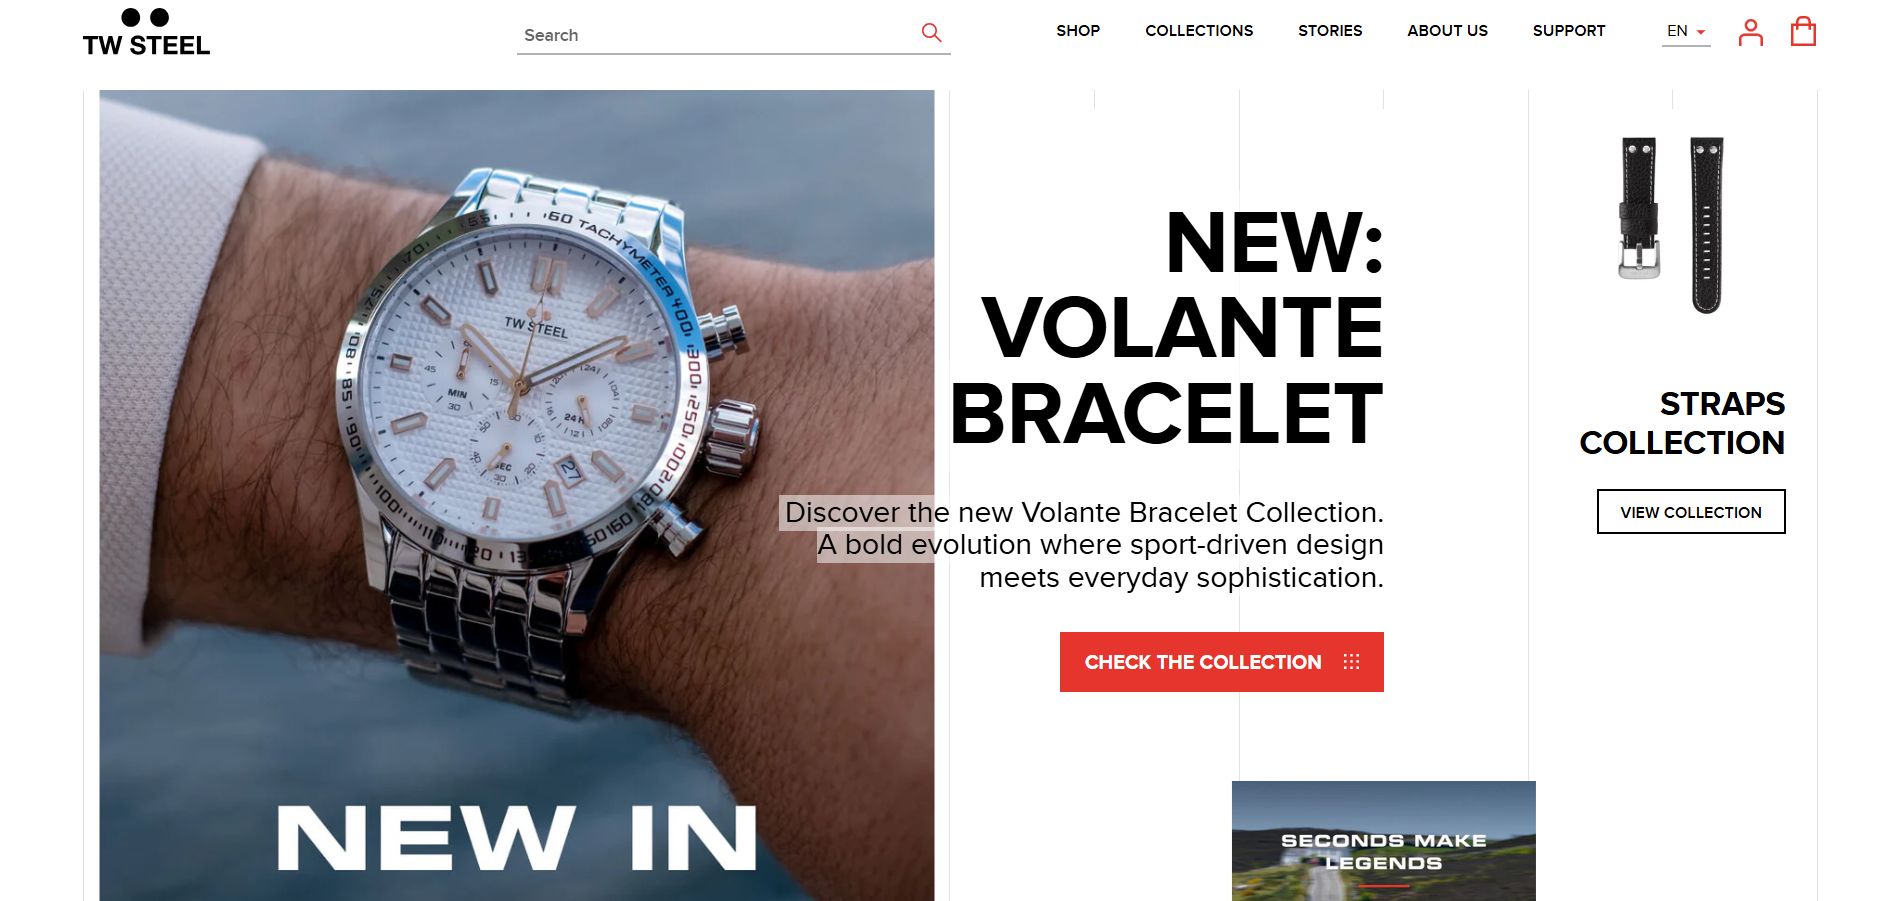Expand the EN language dropdown
The image size is (1890, 901).
[x=1686, y=31]
